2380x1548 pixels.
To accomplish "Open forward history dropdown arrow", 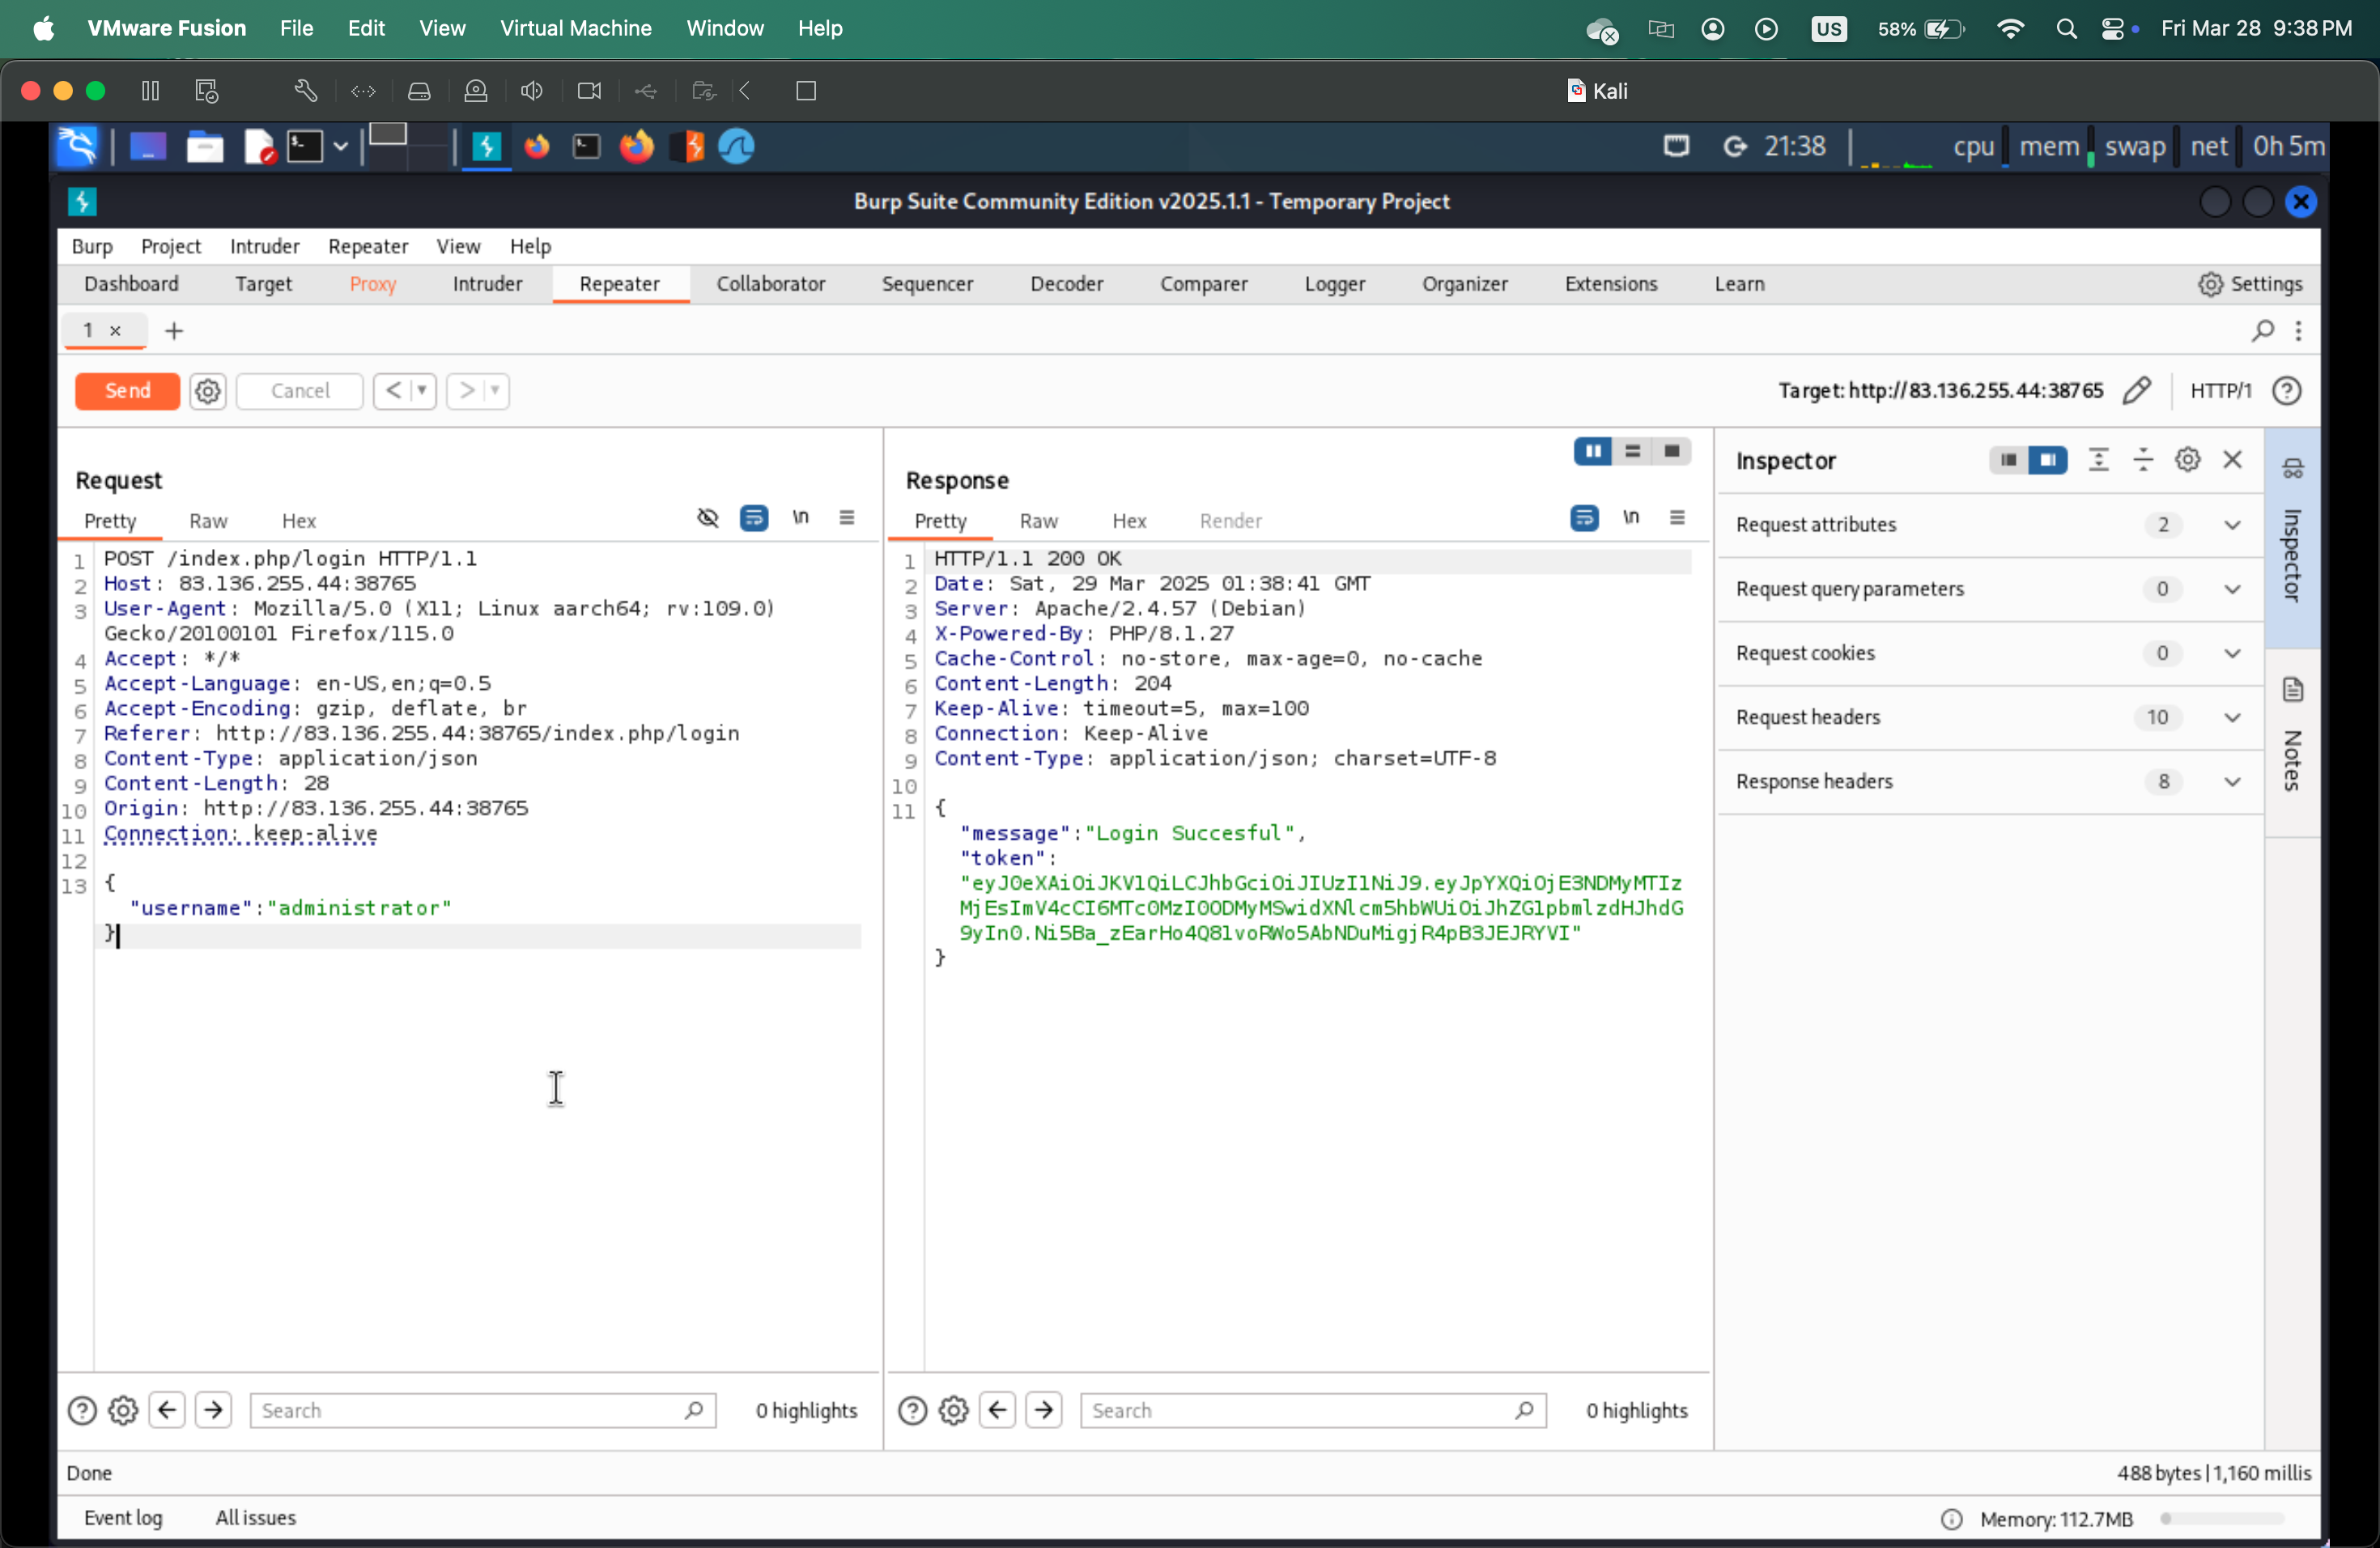I will point(495,391).
